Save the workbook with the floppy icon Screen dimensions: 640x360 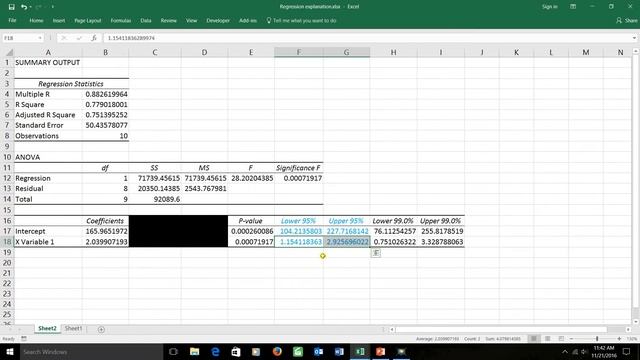coord(11,7)
